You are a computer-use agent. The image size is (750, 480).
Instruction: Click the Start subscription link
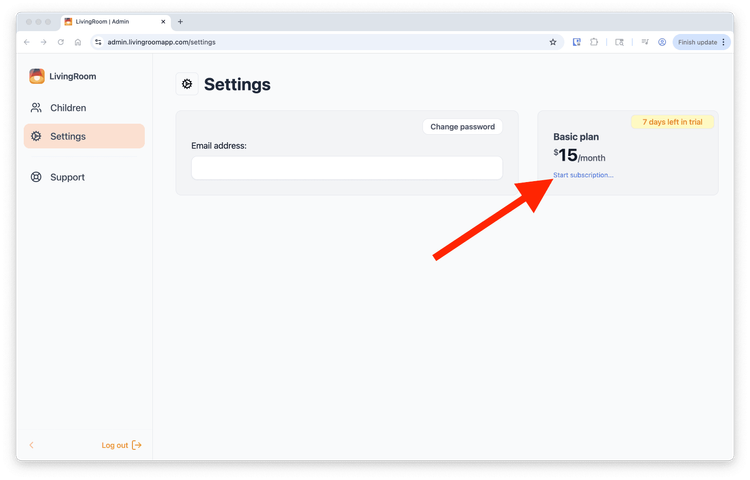583,175
